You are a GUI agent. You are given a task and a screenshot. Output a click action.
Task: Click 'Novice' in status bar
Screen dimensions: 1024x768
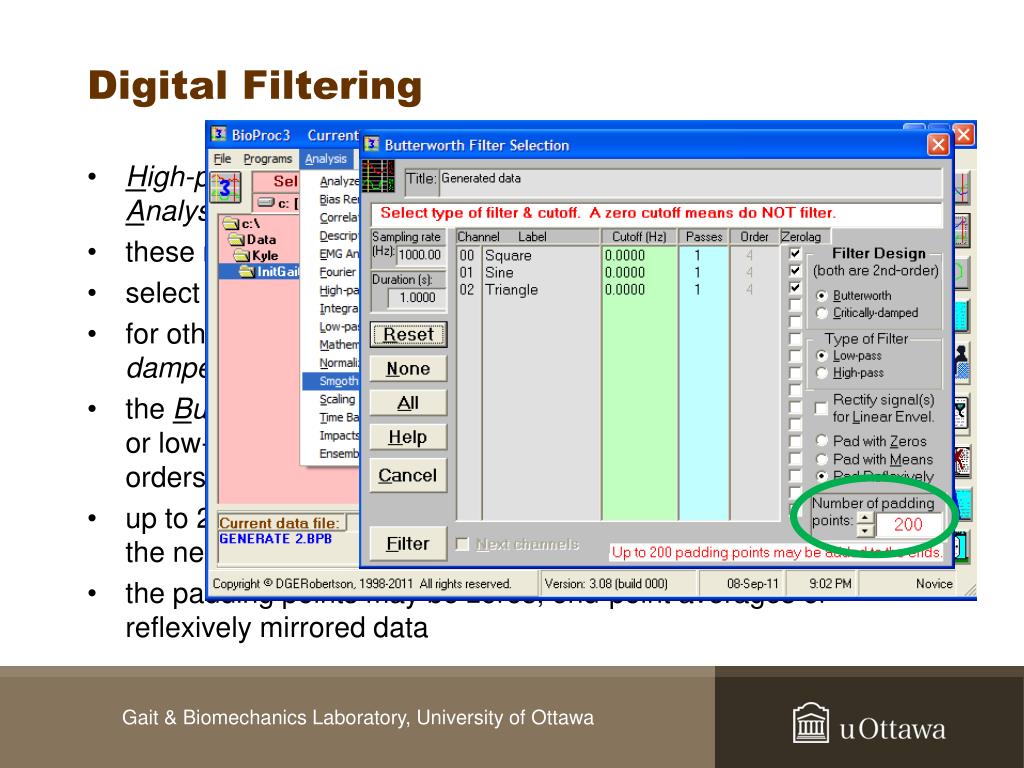click(934, 584)
